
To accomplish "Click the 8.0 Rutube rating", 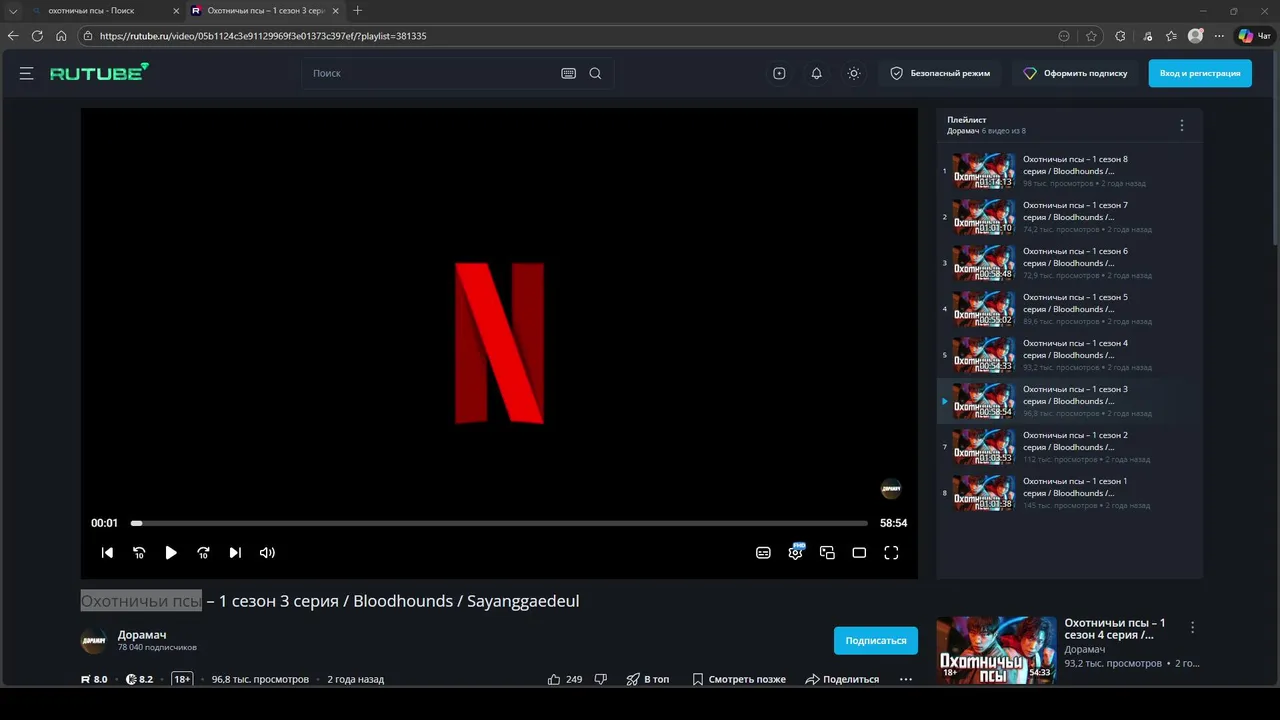I will coord(94,679).
